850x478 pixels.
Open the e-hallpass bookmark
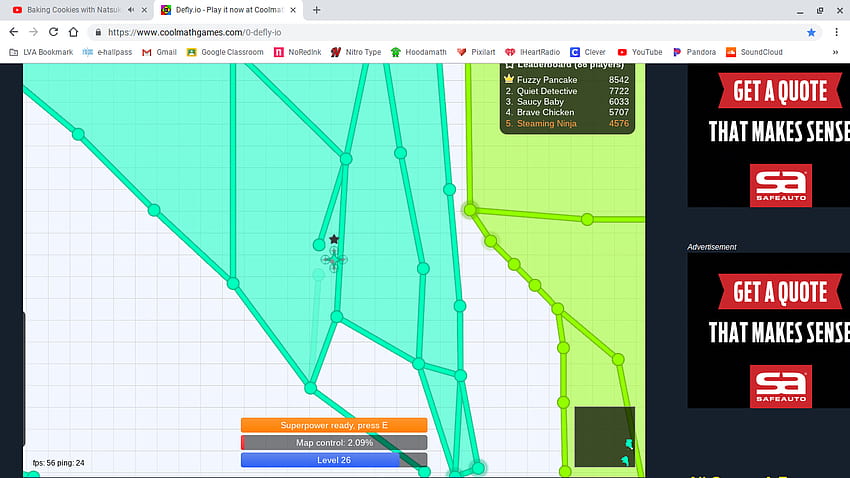pyautogui.click(x=107, y=52)
